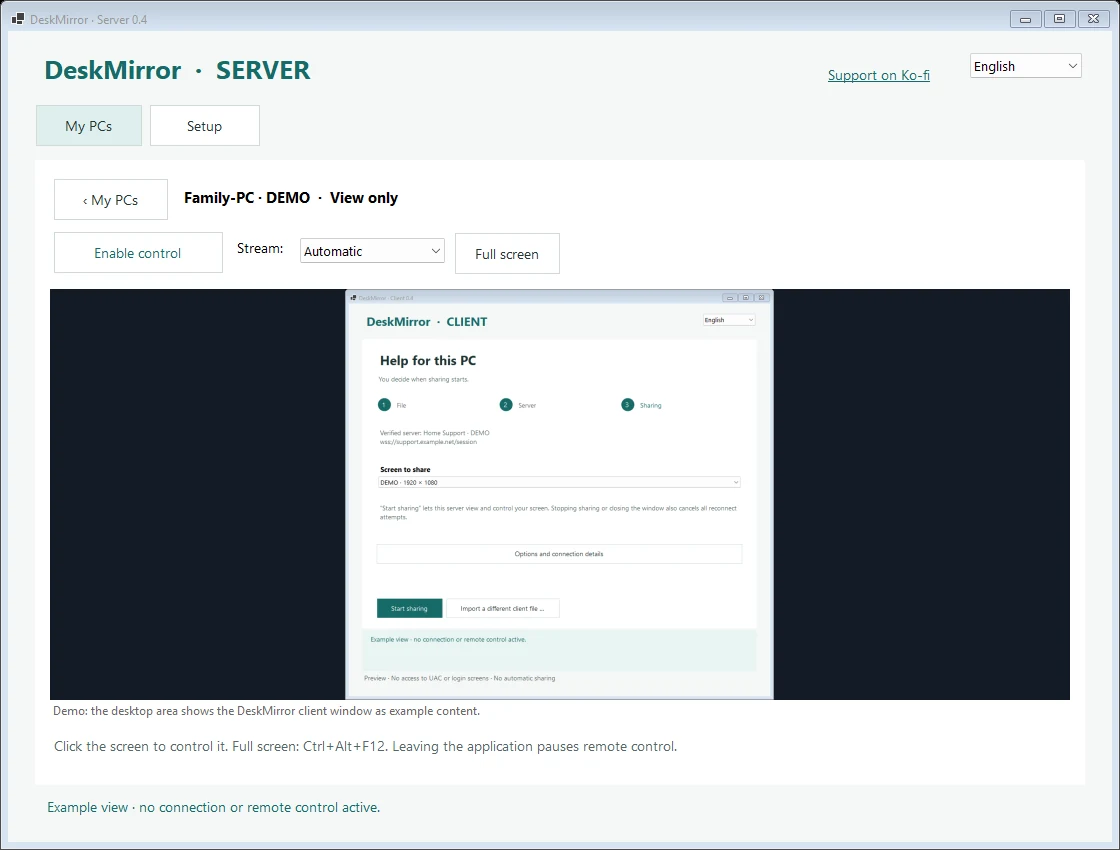Click the 'Example view · no connection' status text
1120x850 pixels.
click(x=214, y=807)
